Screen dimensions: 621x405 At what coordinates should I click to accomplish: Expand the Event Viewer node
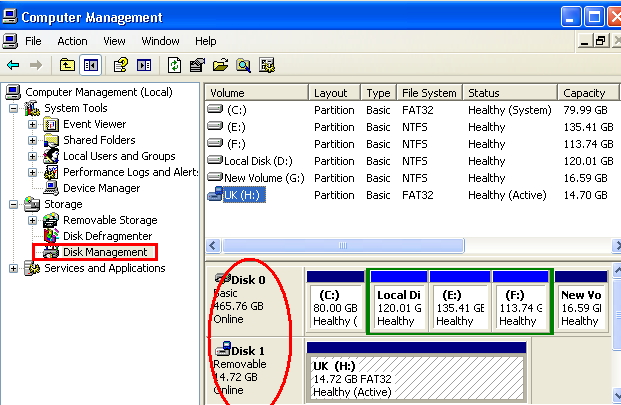pos(32,124)
